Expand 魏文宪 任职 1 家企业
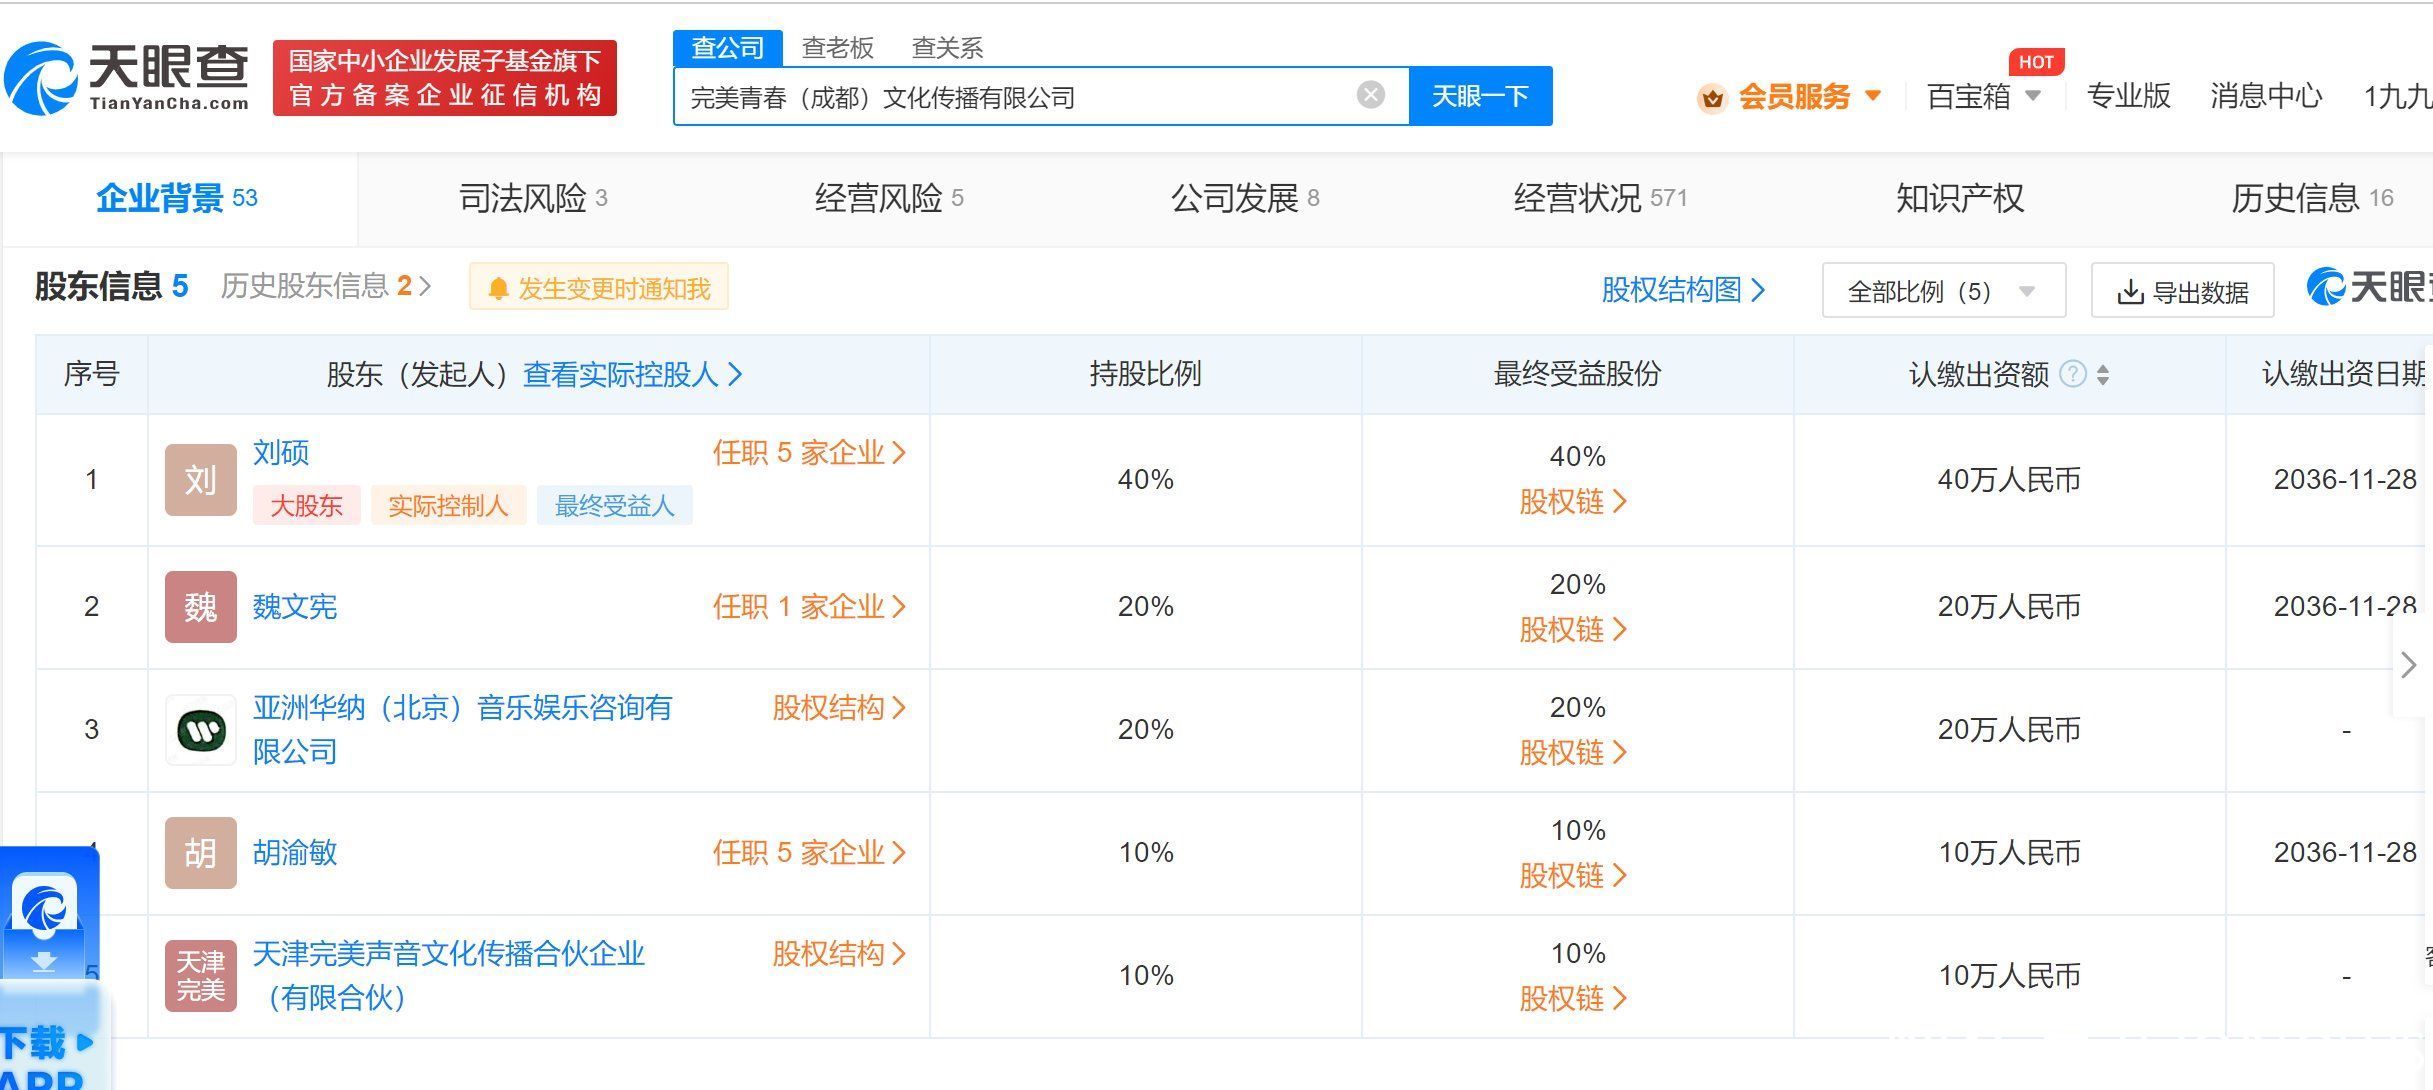Image resolution: width=2433 pixels, height=1090 pixels. [x=810, y=607]
